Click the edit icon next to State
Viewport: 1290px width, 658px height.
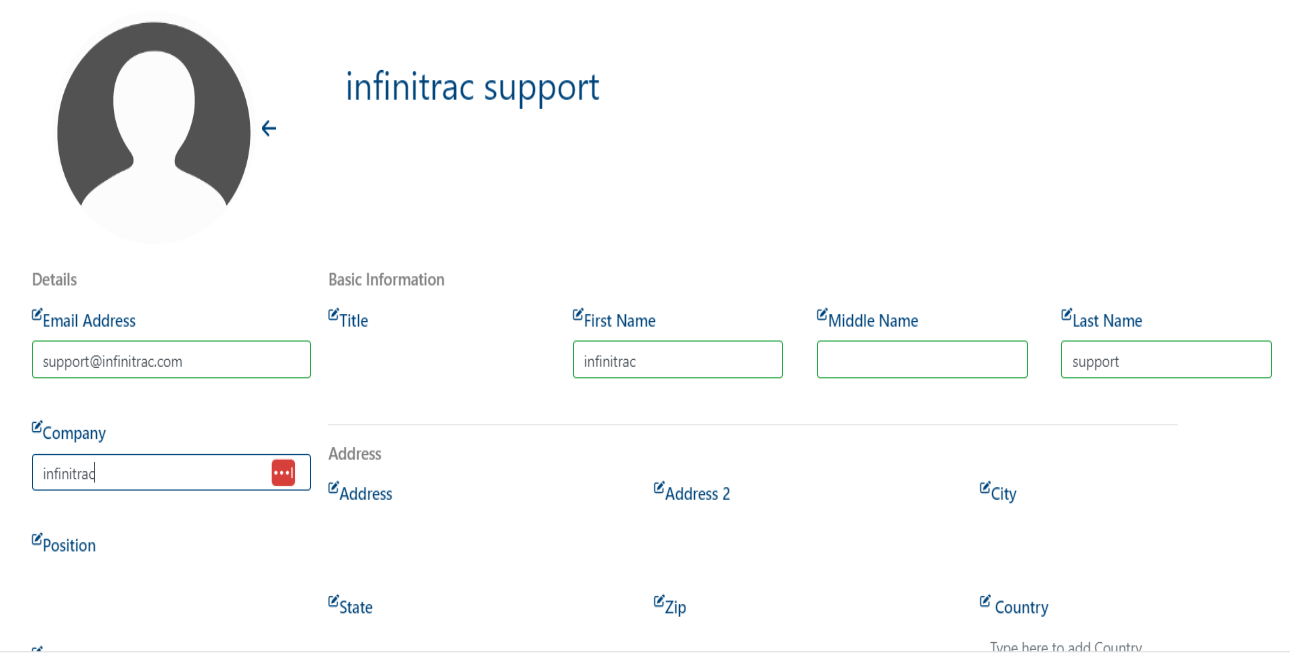click(x=334, y=601)
